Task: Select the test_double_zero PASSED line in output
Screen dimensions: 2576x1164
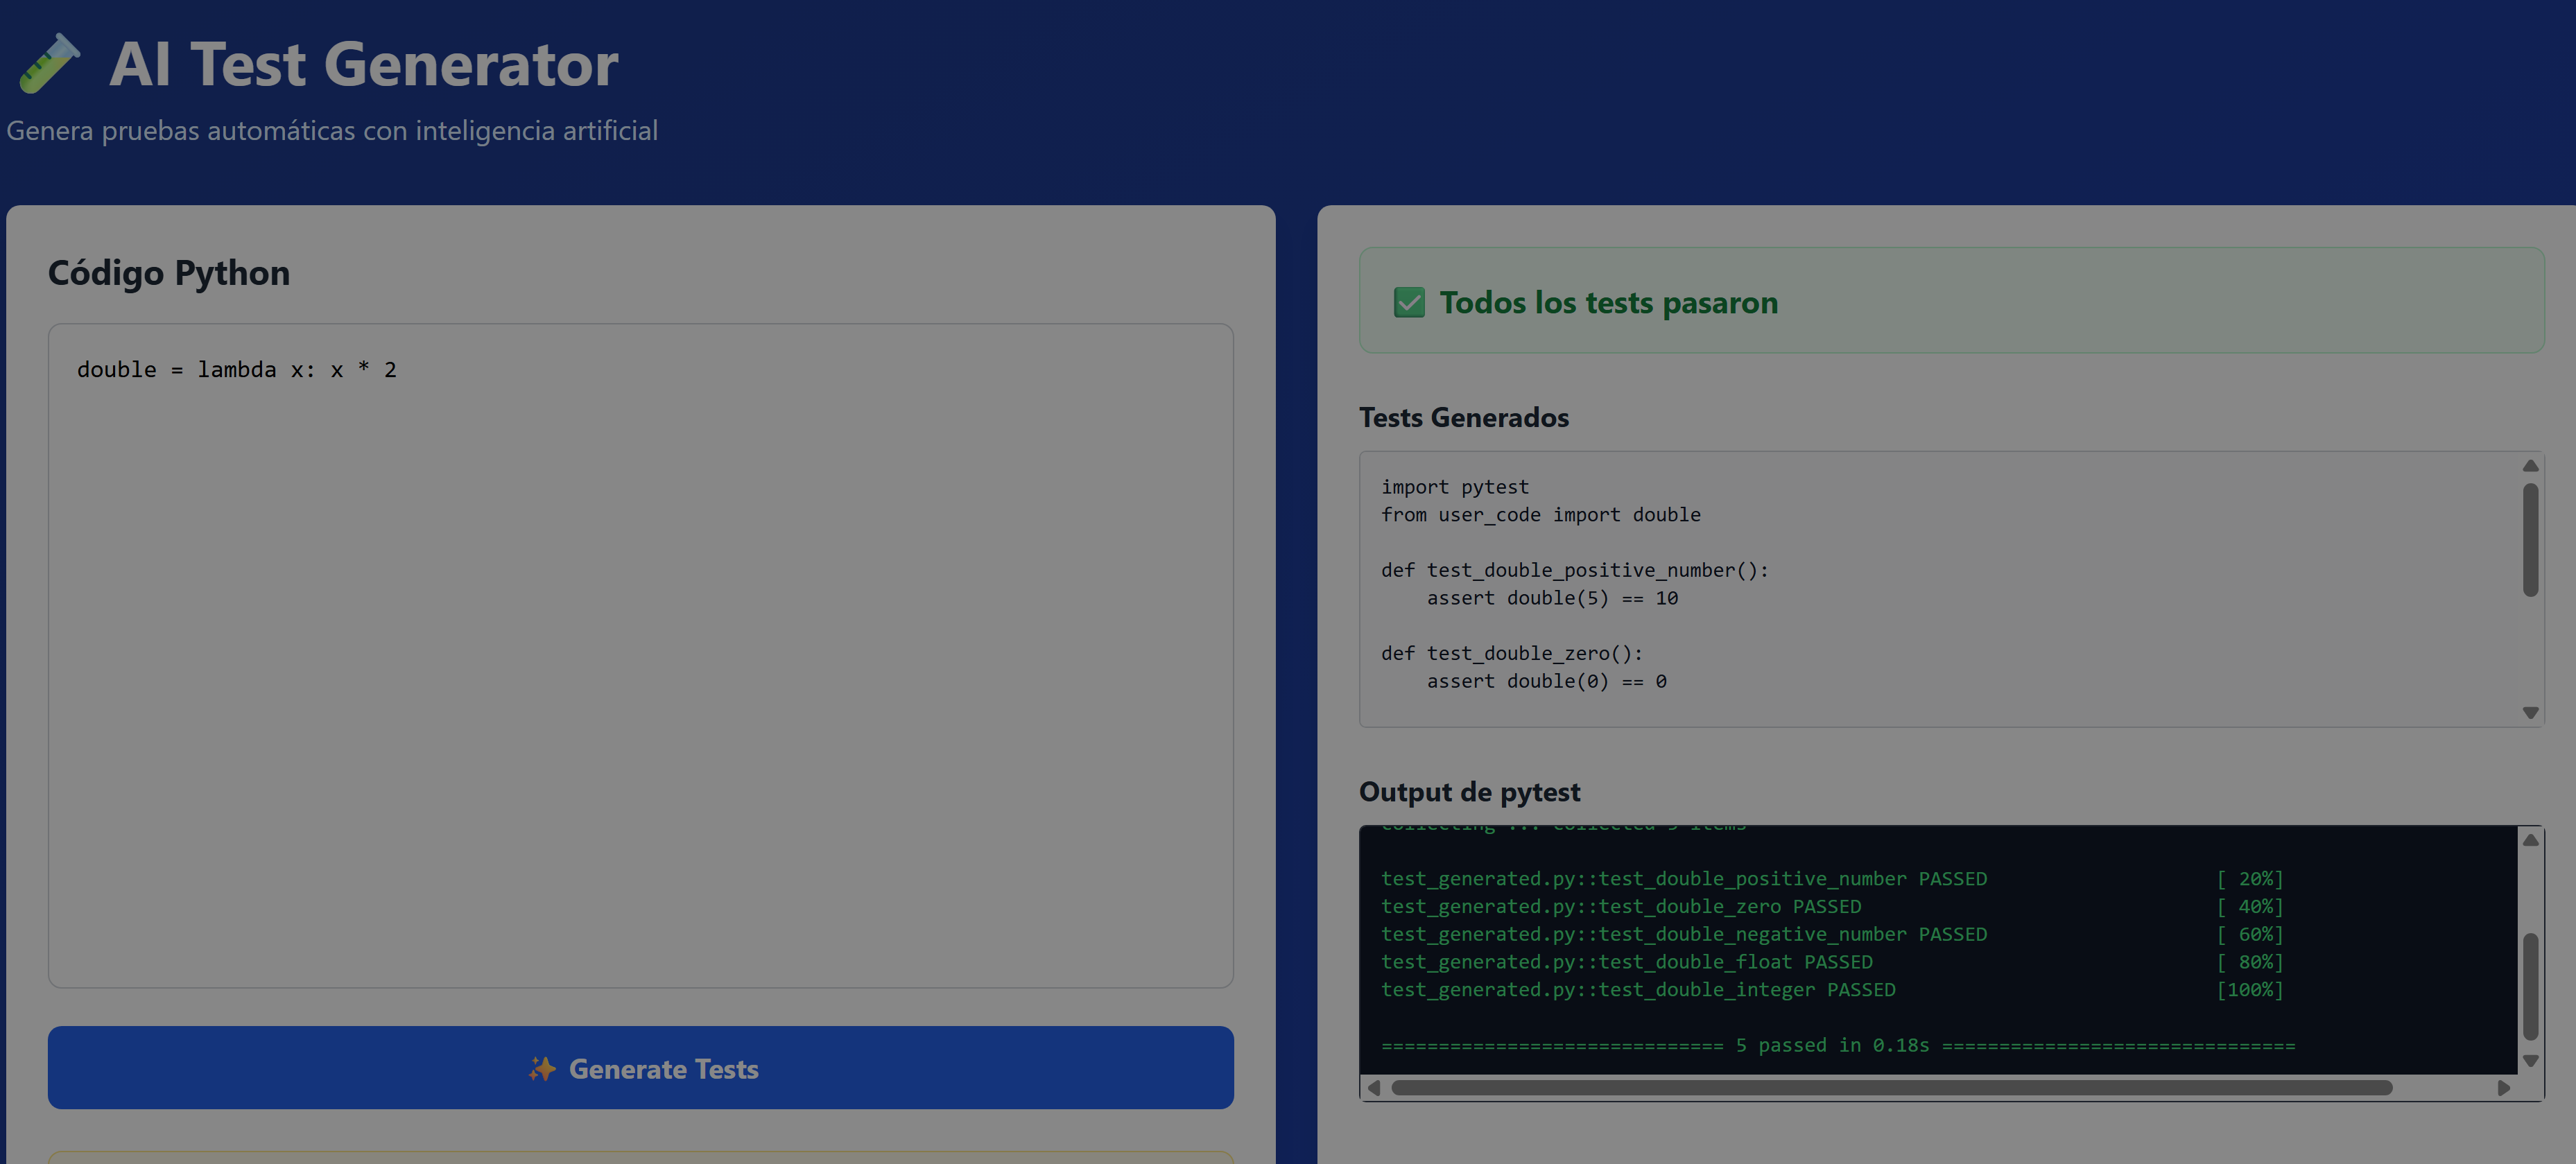Action: (1620, 906)
